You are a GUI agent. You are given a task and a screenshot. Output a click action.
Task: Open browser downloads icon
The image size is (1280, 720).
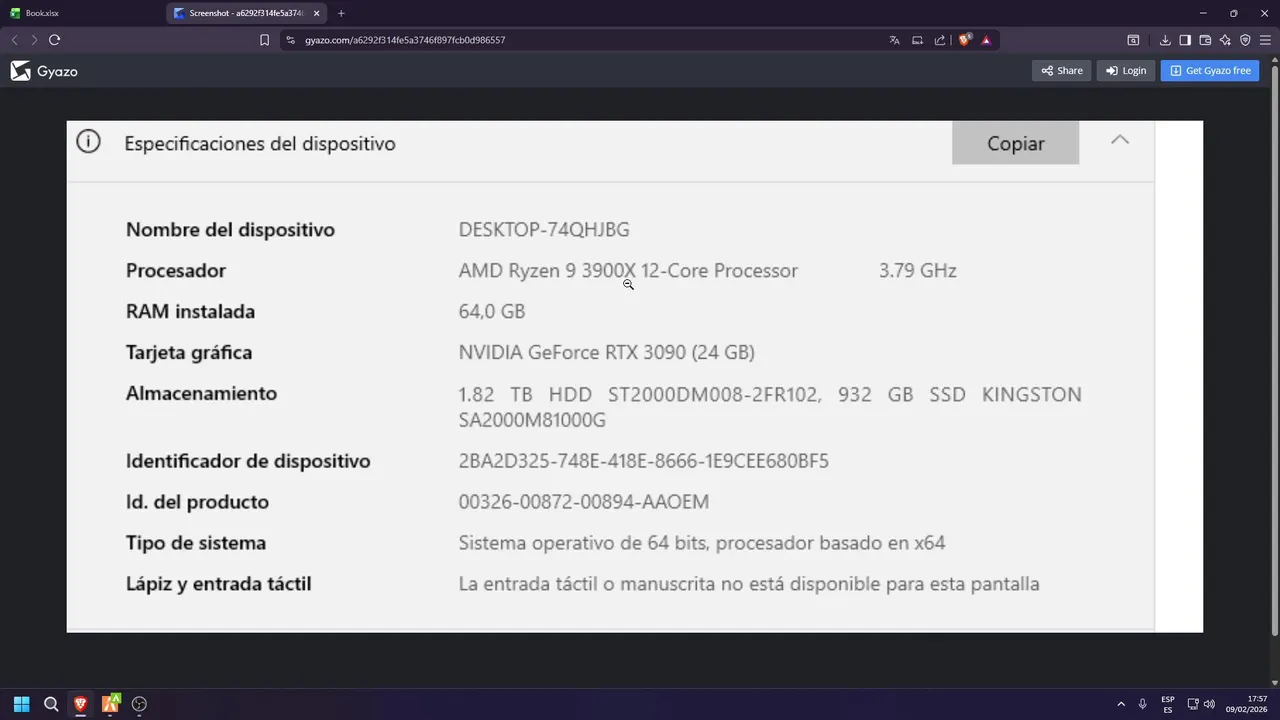pos(1165,40)
